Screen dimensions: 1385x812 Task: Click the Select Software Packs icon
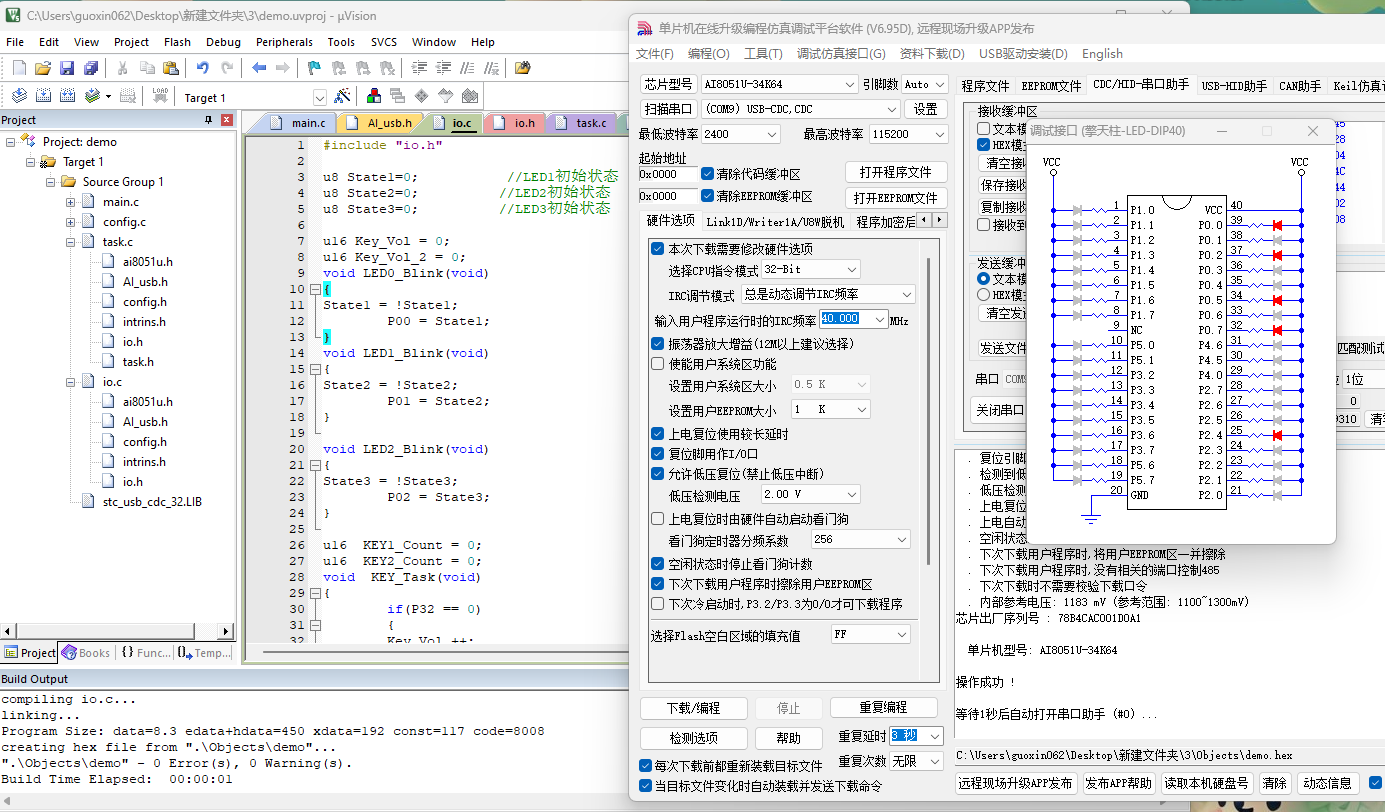tap(445, 96)
